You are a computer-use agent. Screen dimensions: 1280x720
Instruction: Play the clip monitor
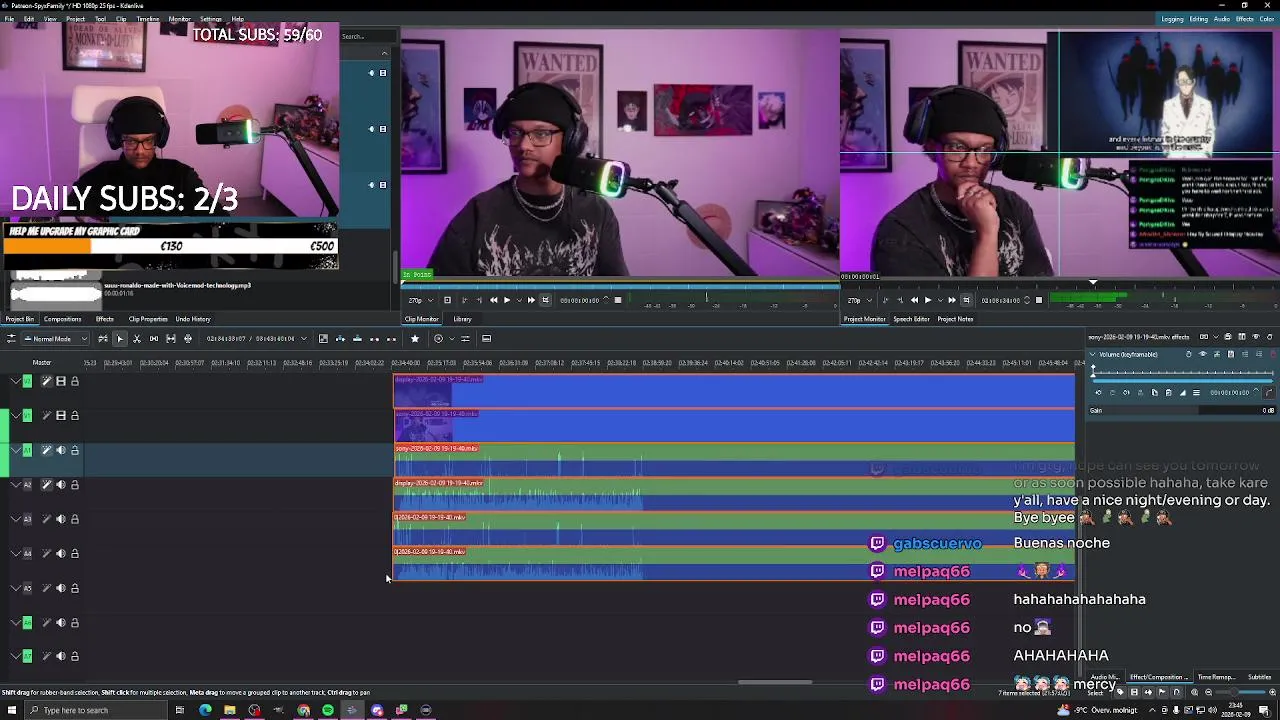[x=507, y=300]
